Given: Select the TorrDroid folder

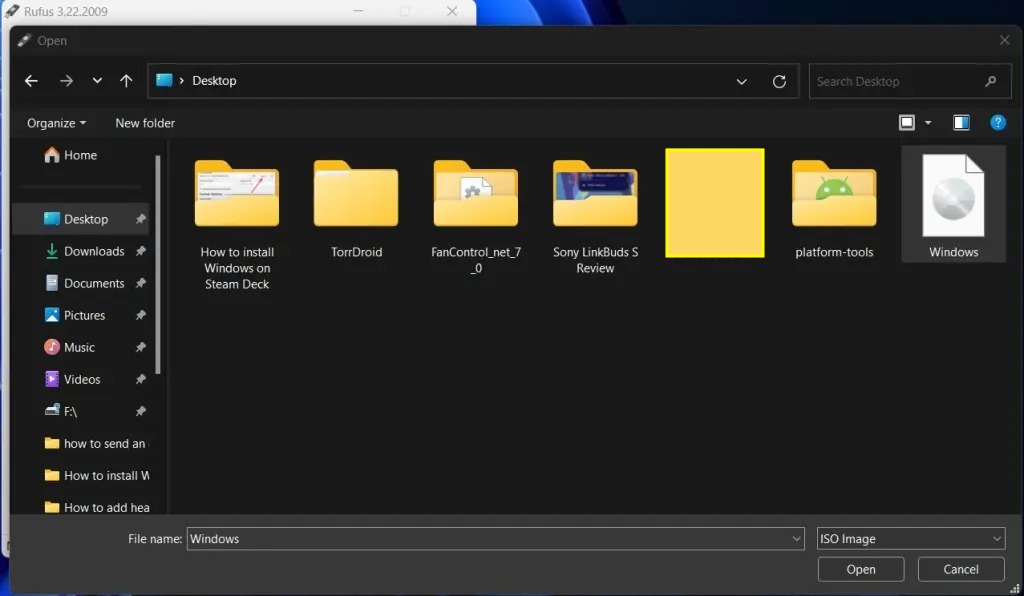Looking at the screenshot, I should point(356,208).
